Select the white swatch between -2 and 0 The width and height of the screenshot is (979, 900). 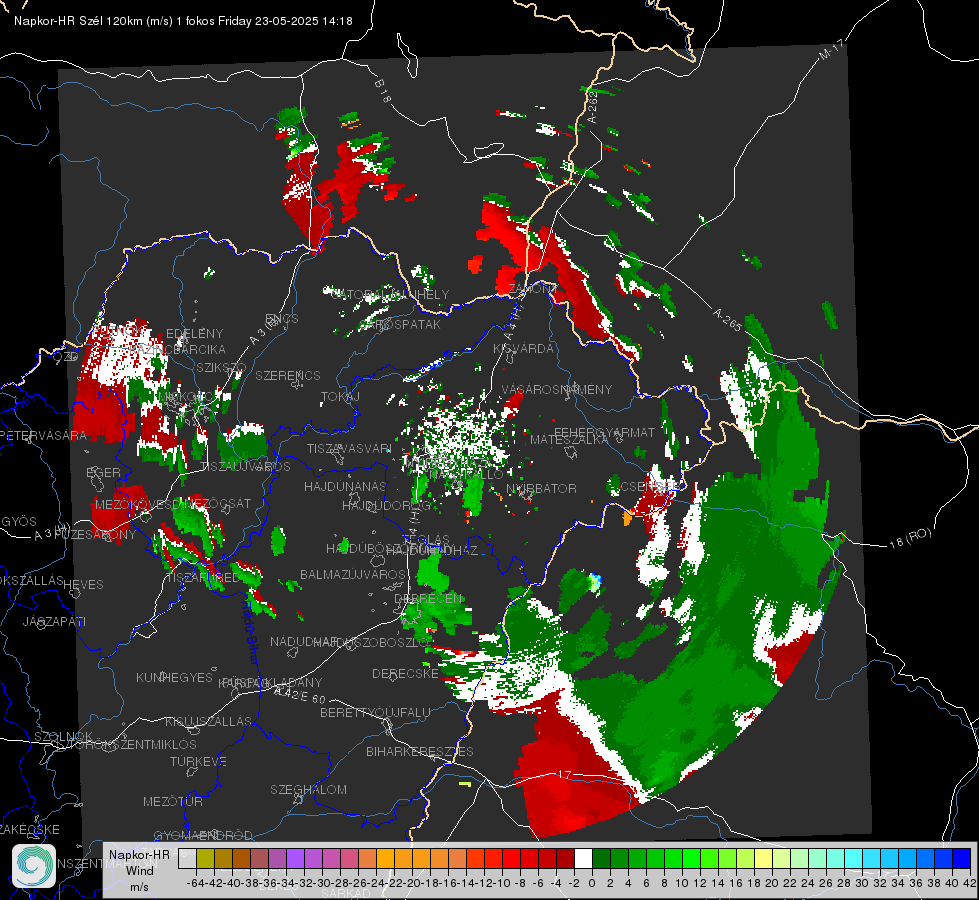(x=583, y=859)
